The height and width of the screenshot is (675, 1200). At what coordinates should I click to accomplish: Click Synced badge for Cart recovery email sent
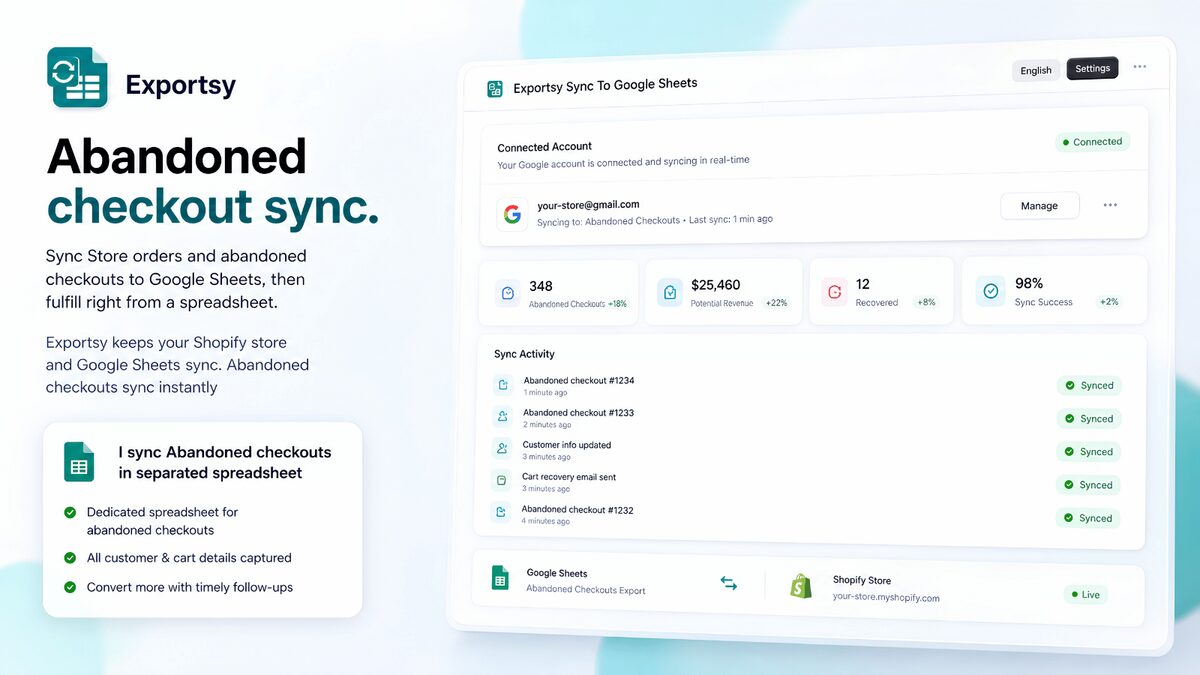(1088, 484)
